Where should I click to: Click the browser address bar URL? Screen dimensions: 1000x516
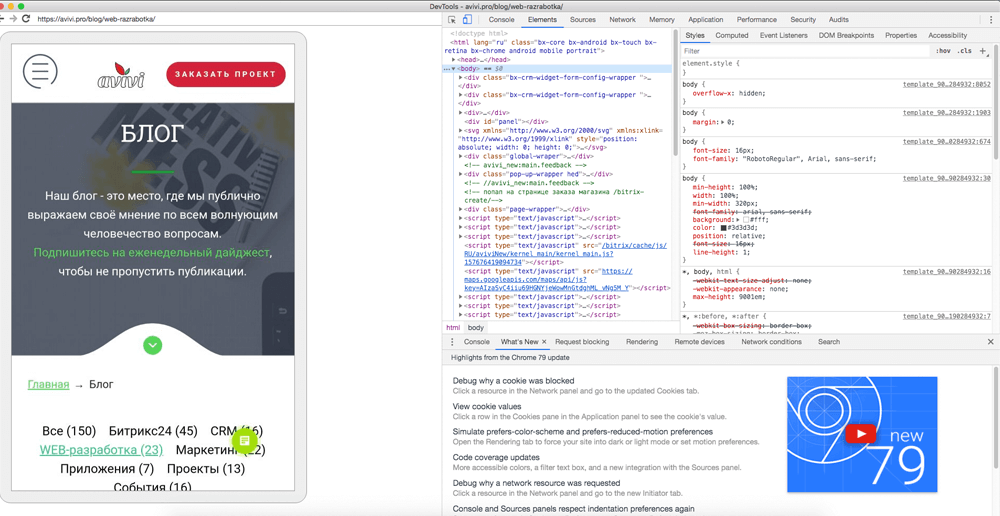(96, 19)
